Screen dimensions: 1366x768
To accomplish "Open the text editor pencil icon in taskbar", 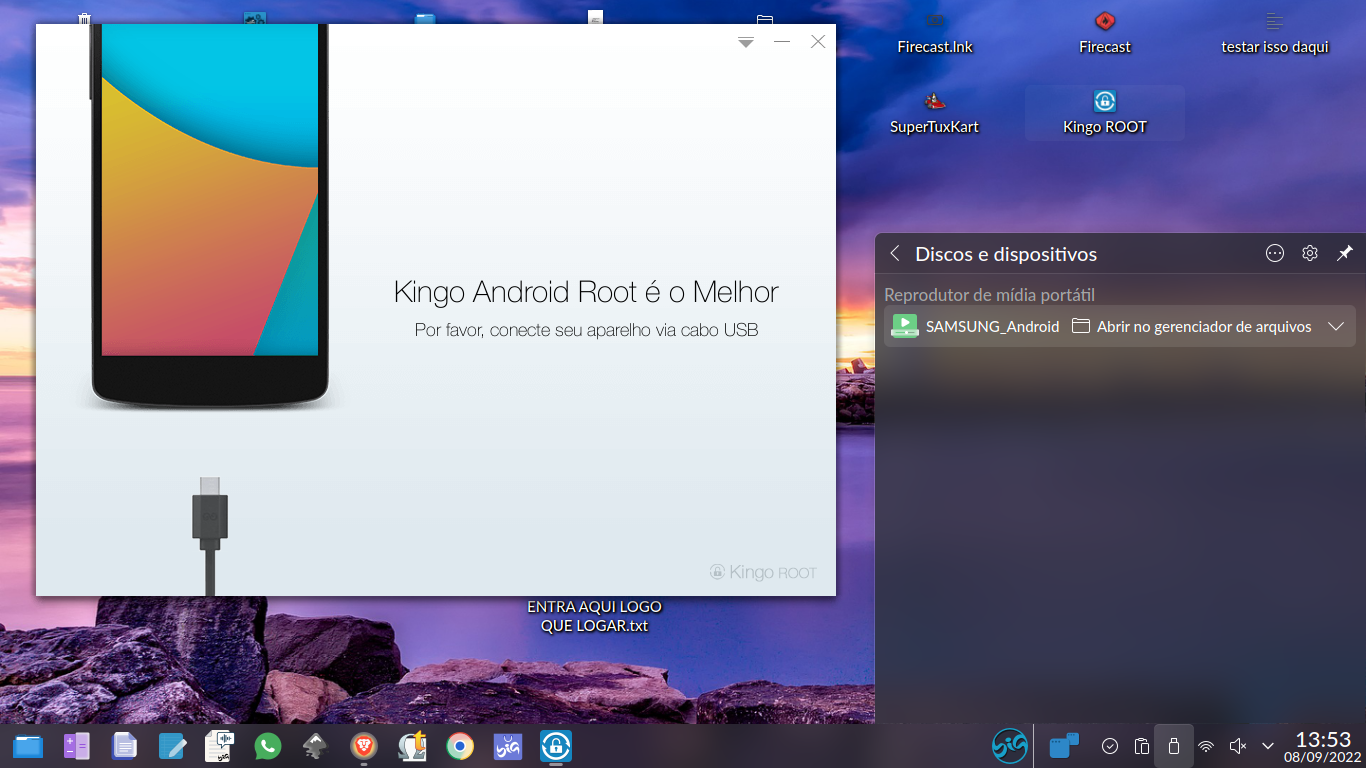I will 172,746.
